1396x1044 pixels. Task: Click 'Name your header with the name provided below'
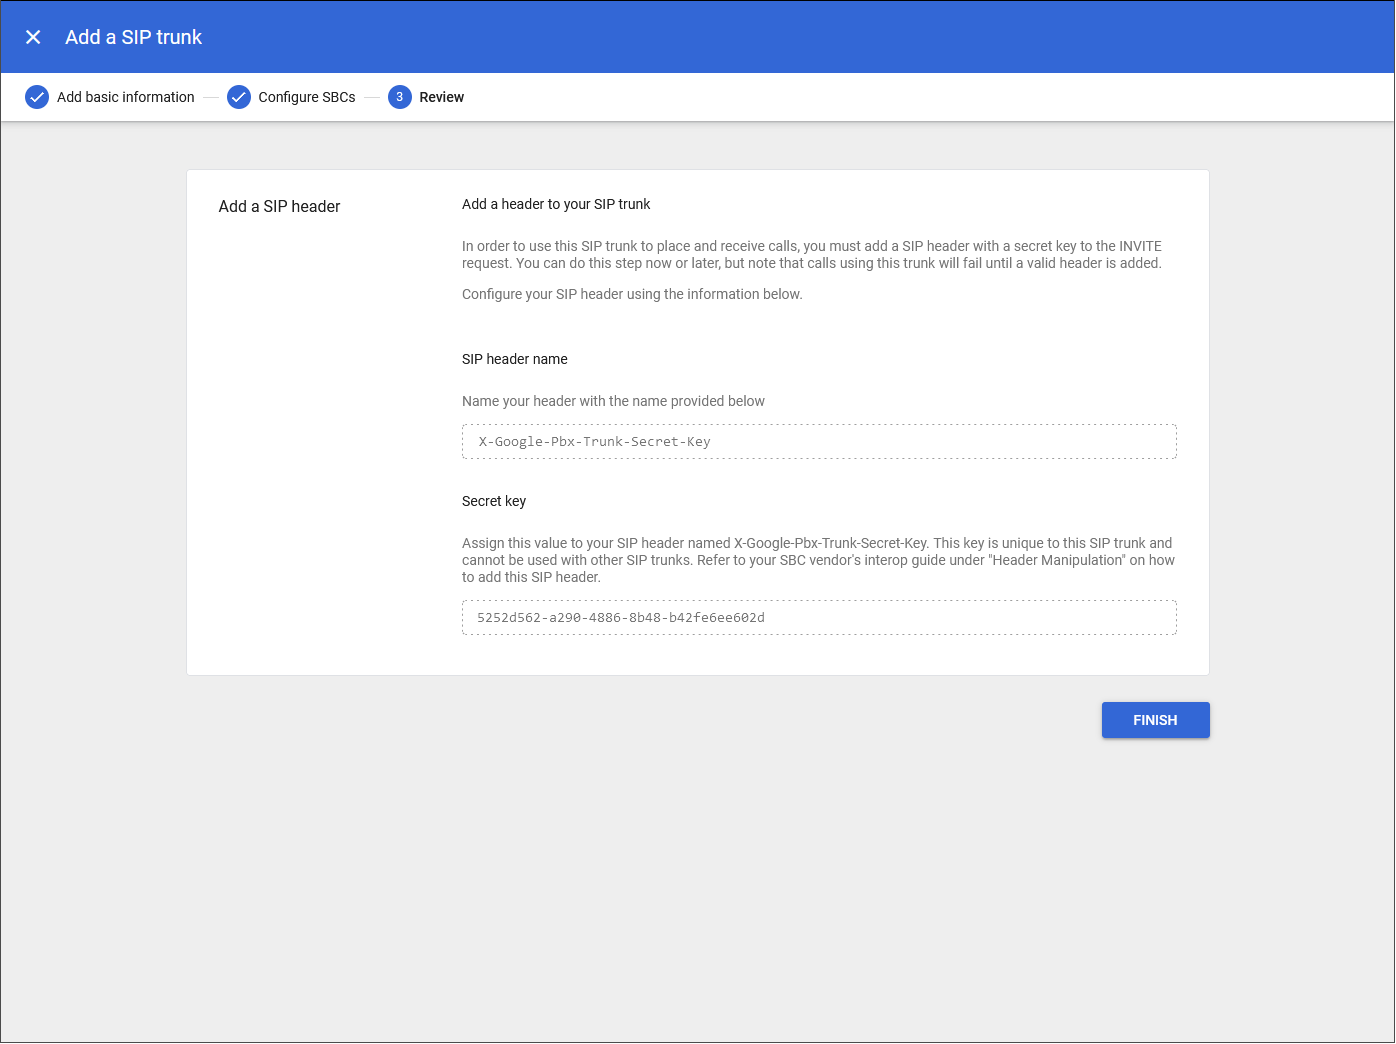pyautogui.click(x=613, y=401)
